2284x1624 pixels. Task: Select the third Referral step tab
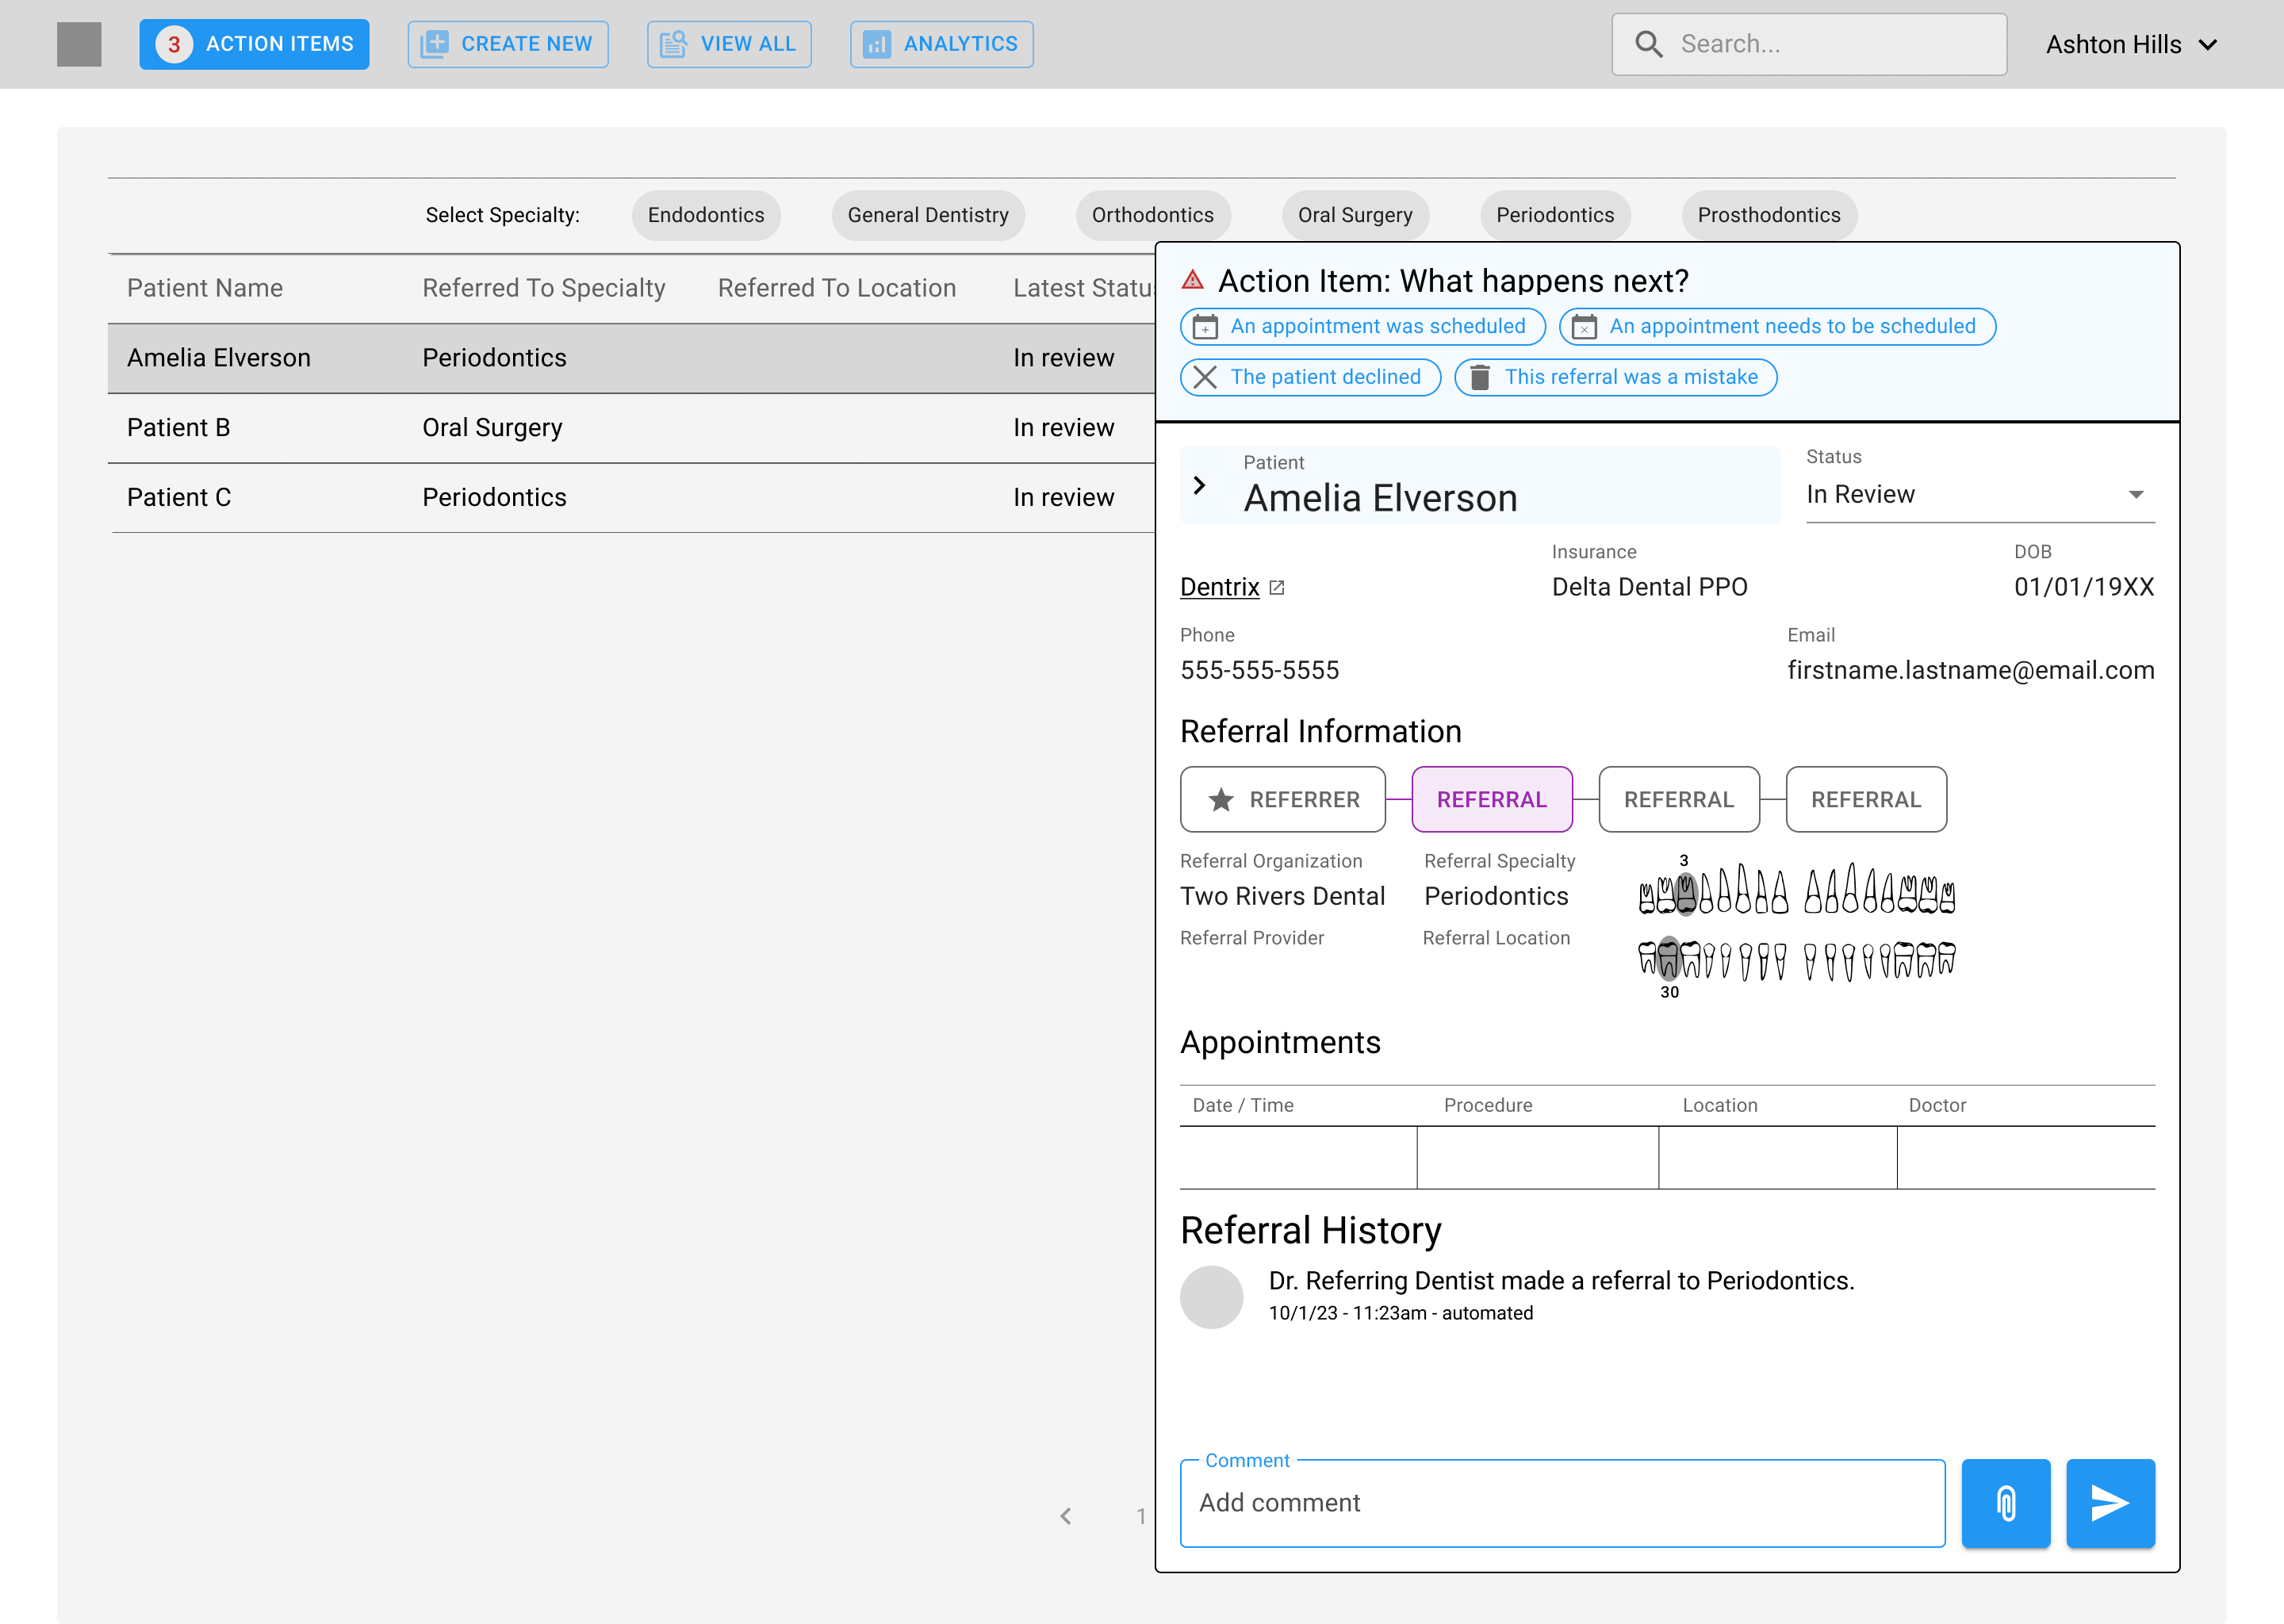pos(1679,800)
